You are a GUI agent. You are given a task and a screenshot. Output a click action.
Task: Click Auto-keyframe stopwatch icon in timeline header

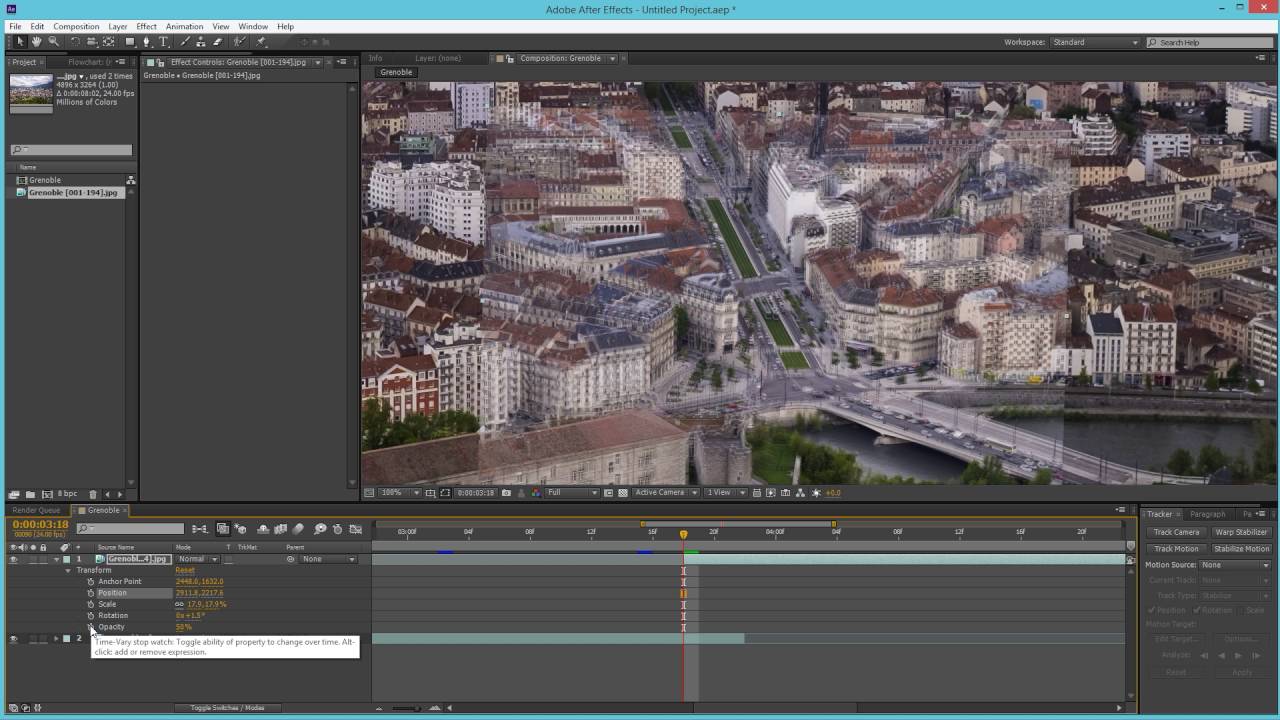[337, 529]
